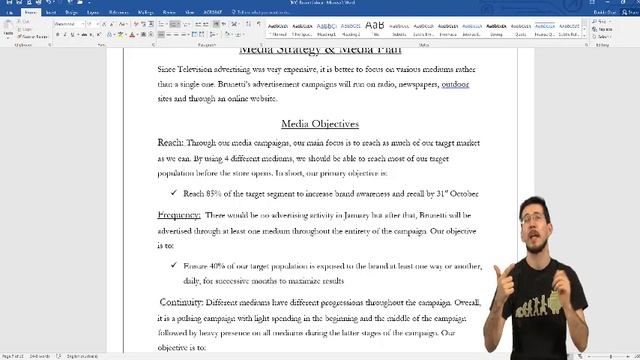
Task: Click the Media Objectives heading
Action: pos(320,124)
